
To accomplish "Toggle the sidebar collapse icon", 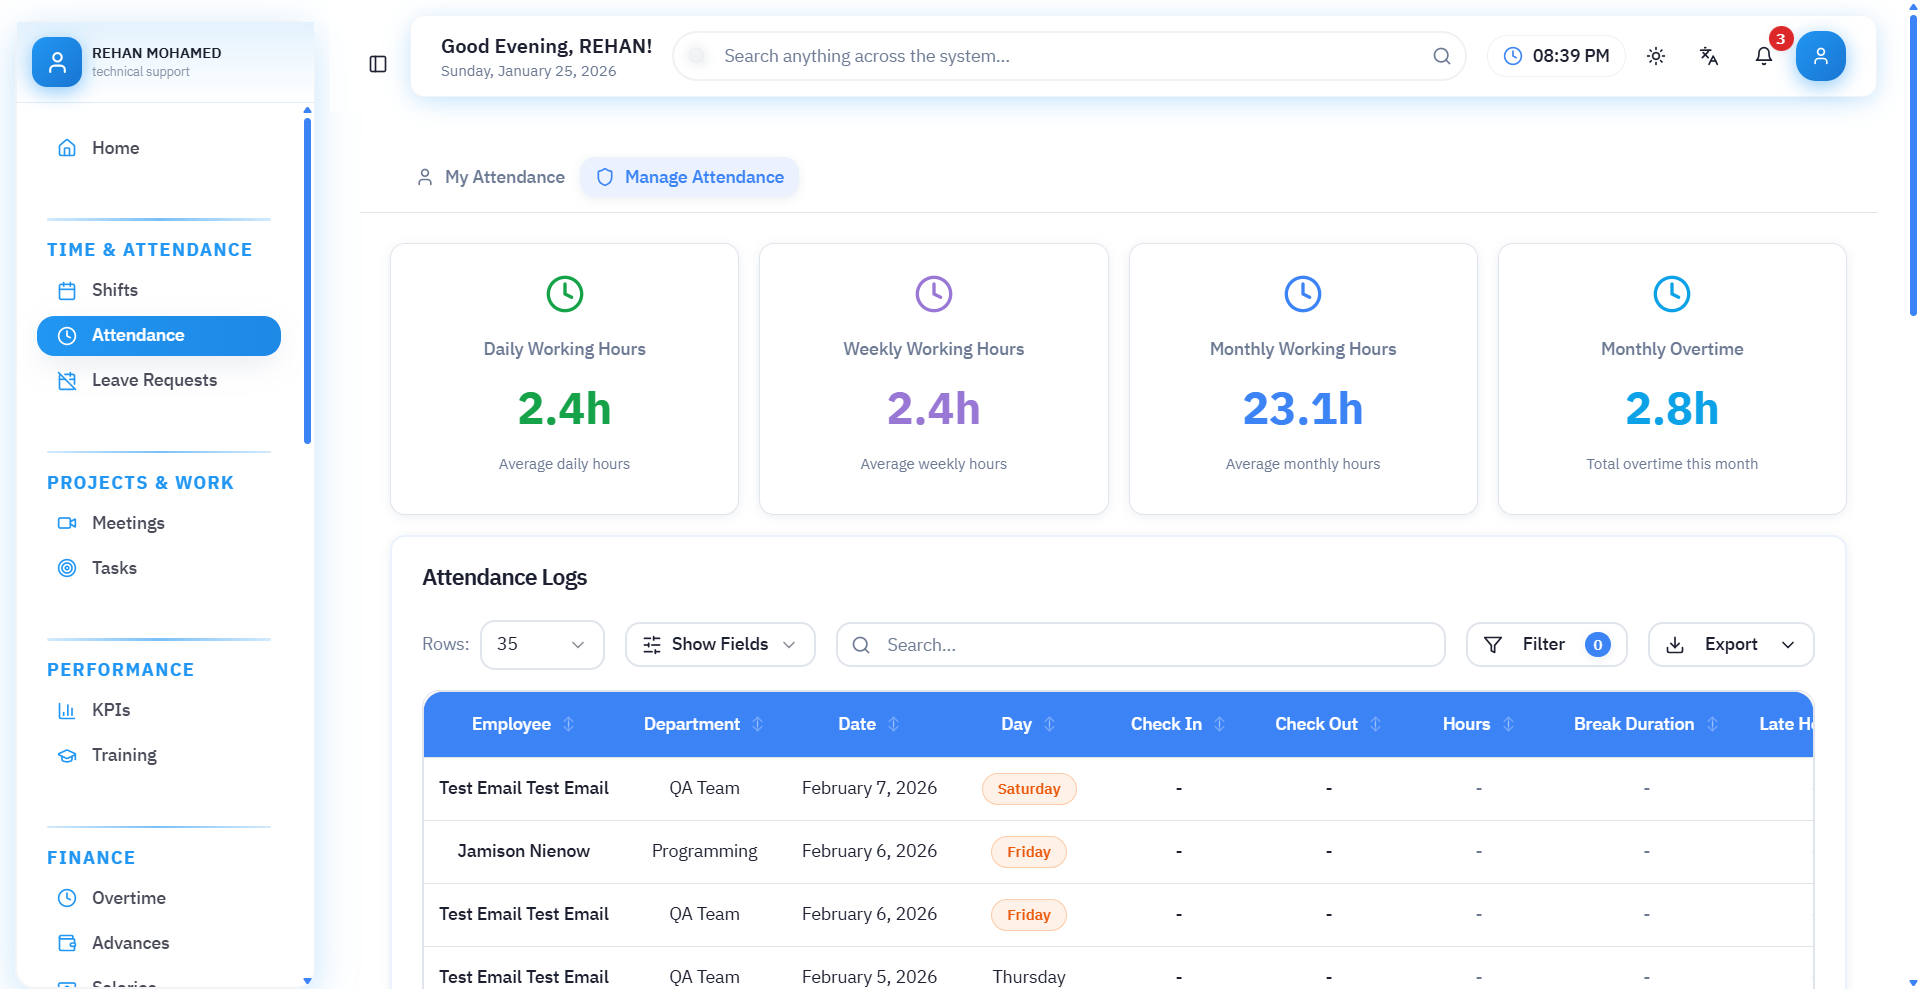I will [x=378, y=64].
